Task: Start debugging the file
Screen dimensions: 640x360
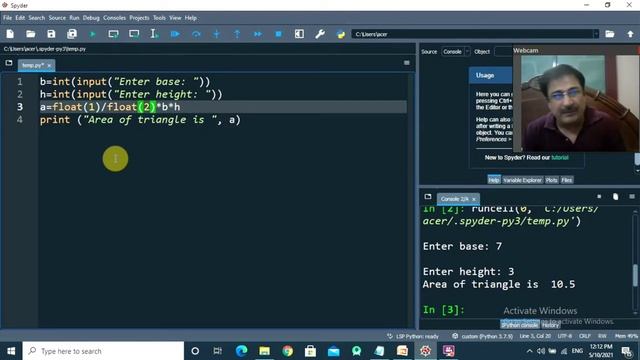Action: pos(175,34)
